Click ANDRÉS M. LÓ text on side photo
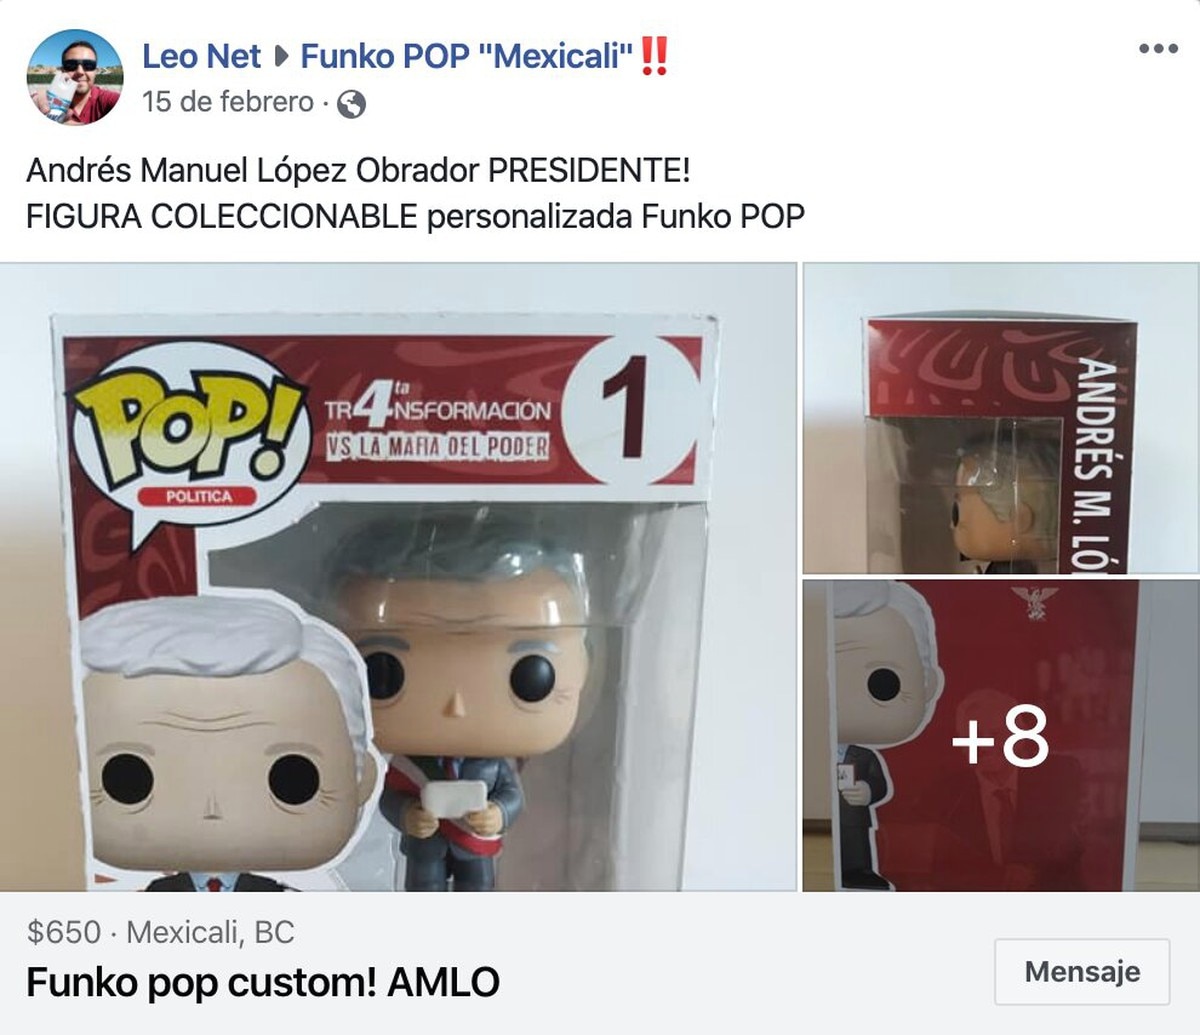1200x1035 pixels. click(x=1098, y=464)
